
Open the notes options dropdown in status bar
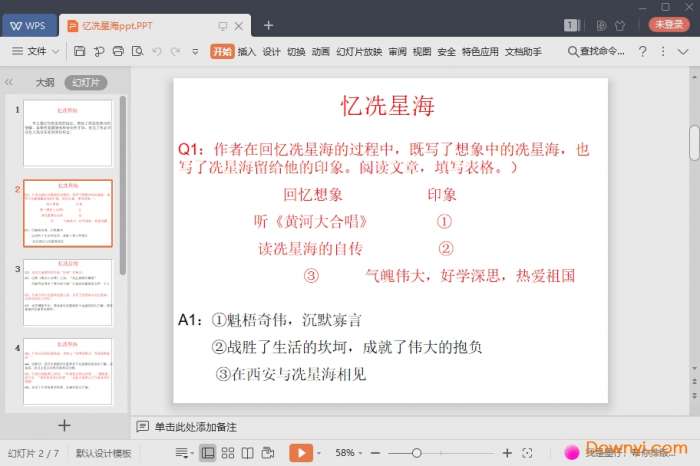184,453
